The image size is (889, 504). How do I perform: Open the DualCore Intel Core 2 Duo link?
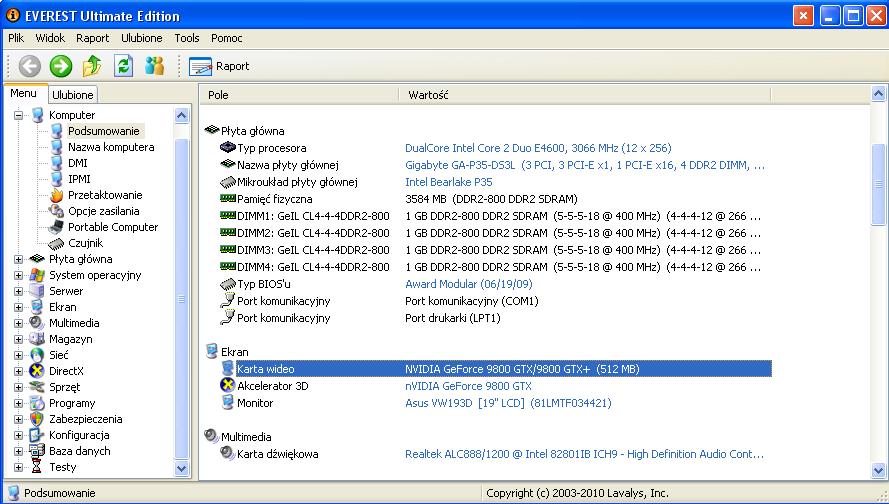(x=538, y=148)
